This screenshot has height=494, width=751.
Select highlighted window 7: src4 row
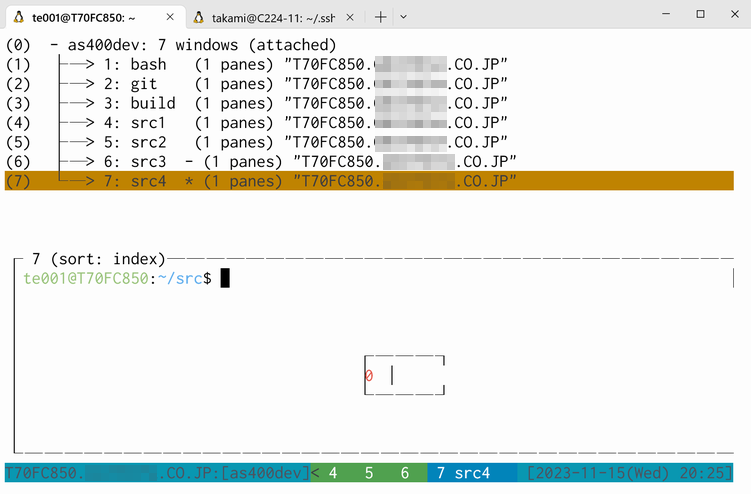(x=369, y=181)
